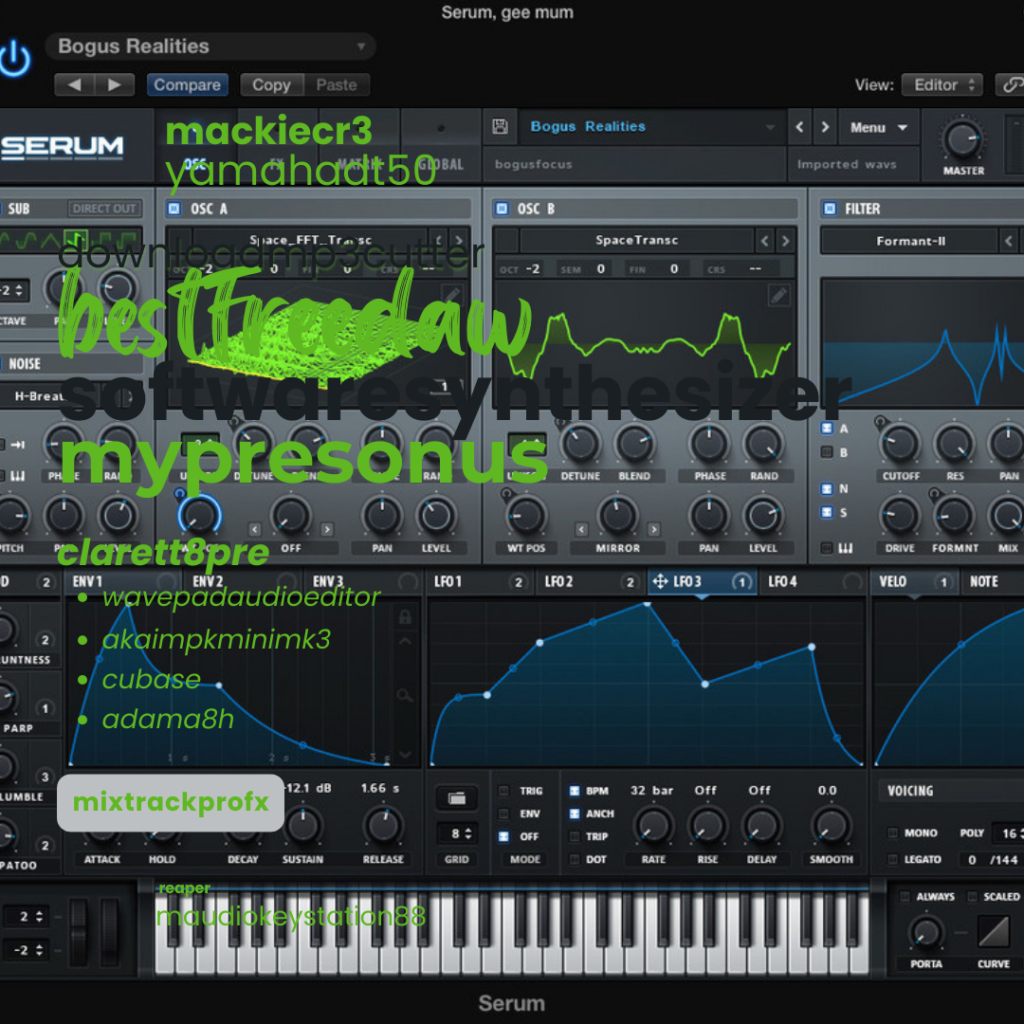Toggle the OSC B enable switch
The image size is (1024, 1024).
tap(502, 208)
